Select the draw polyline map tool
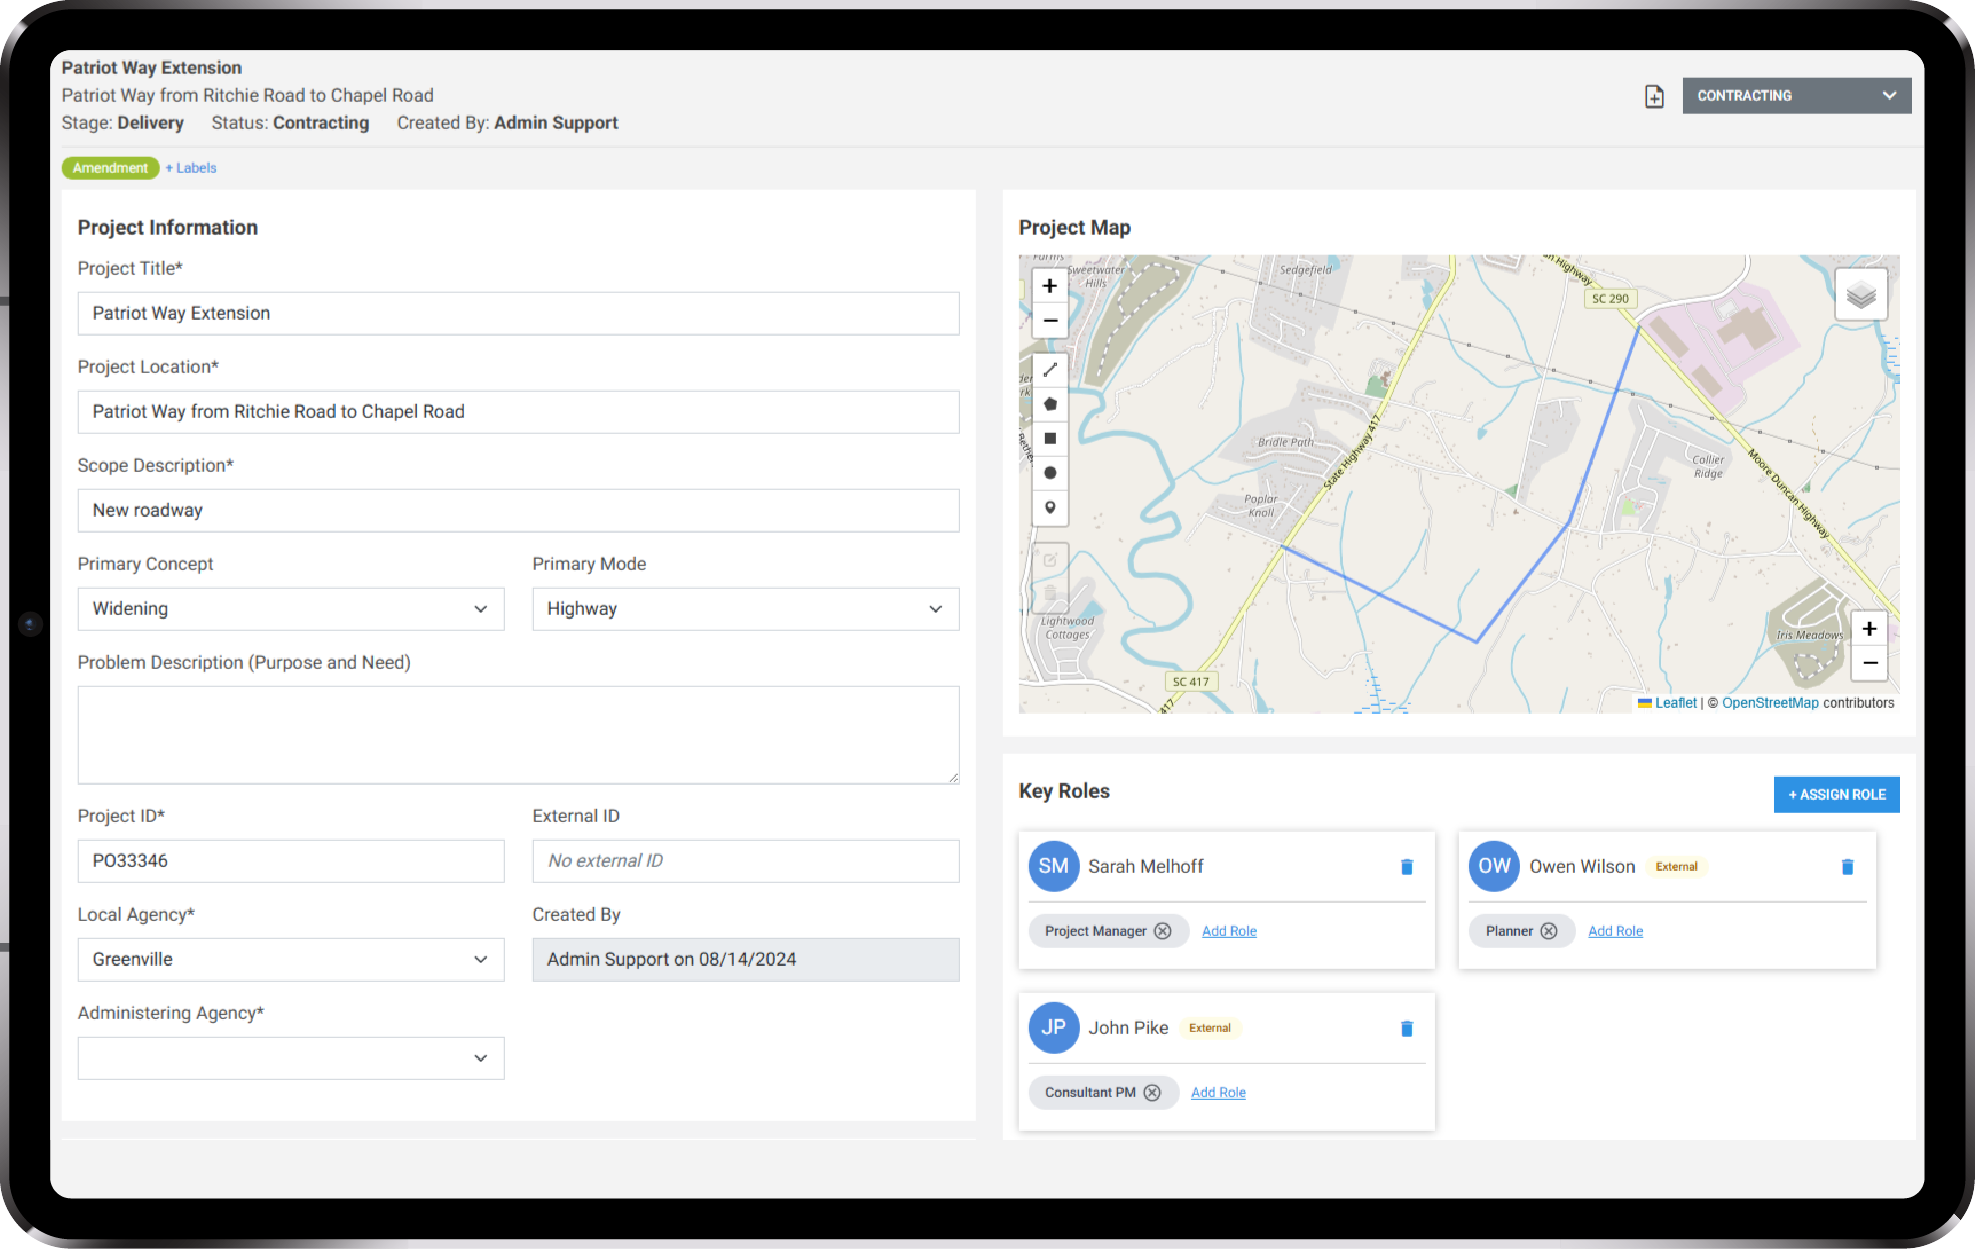1975x1249 pixels. [1050, 370]
